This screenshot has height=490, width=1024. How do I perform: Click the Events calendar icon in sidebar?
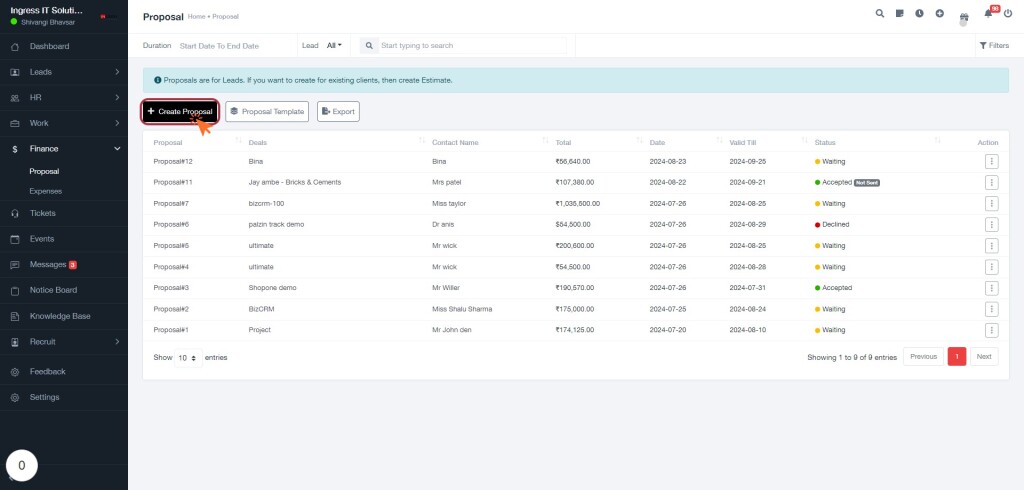(x=15, y=239)
